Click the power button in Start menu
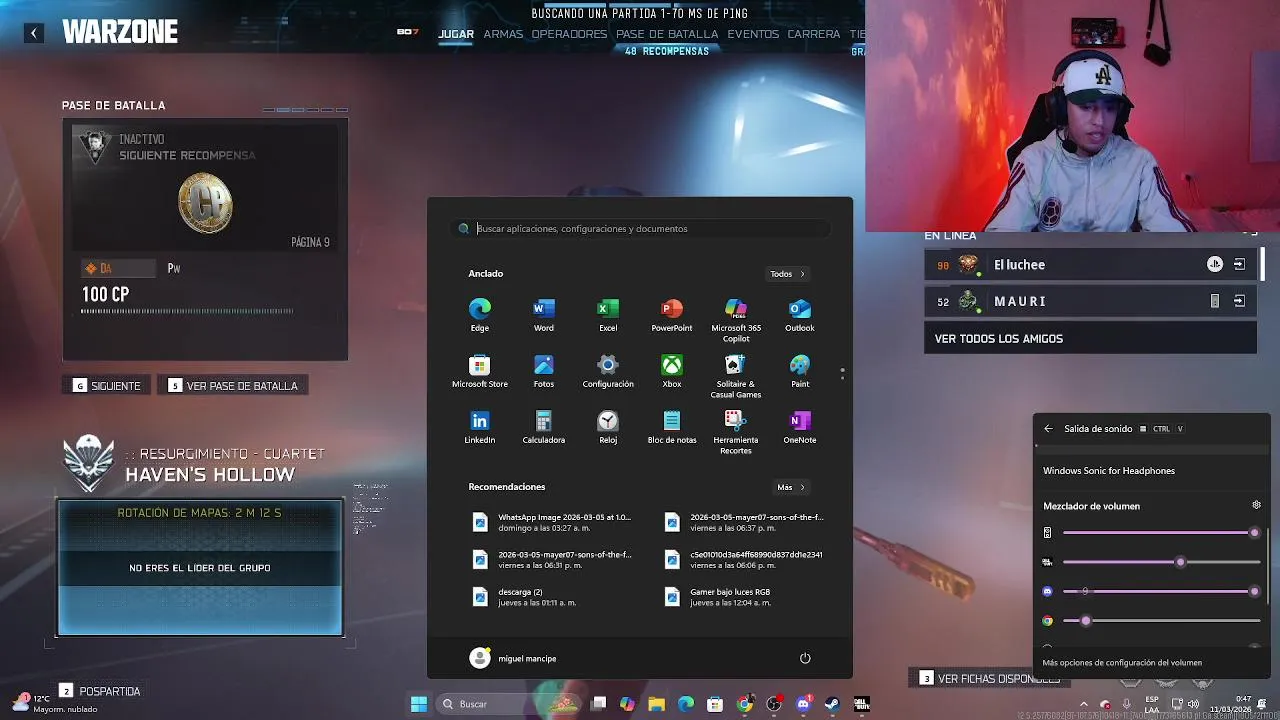The image size is (1280, 720). 805,658
